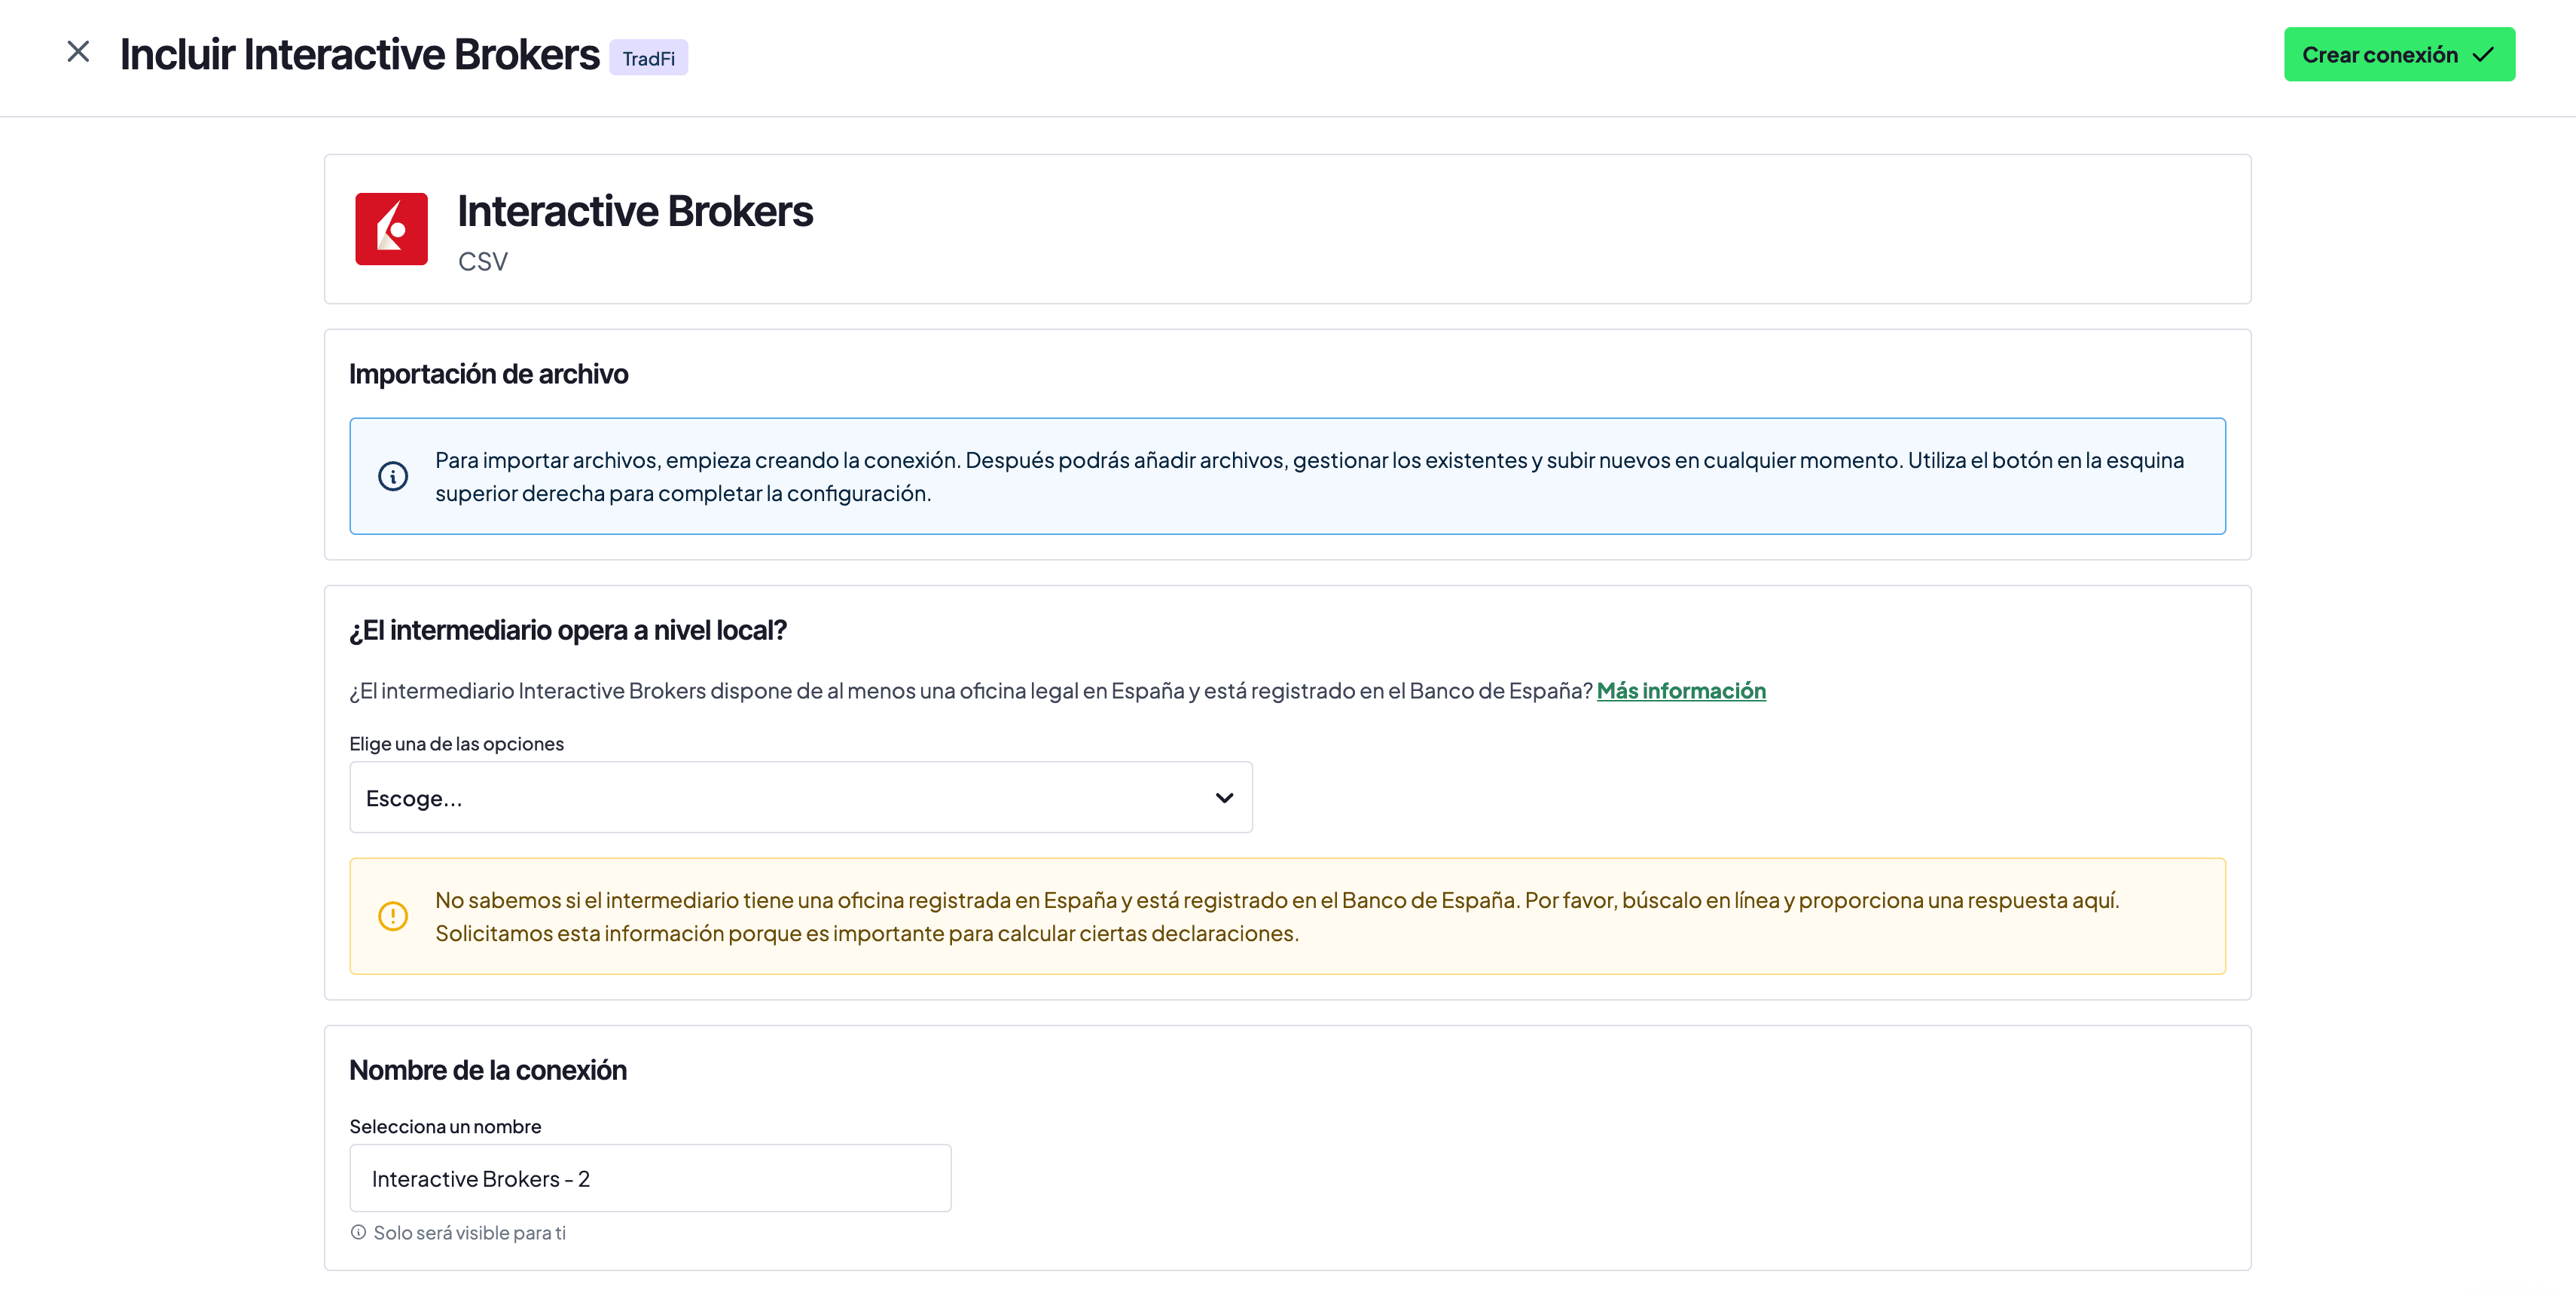Click the CSV label under Interactive Brokers
Screen dimensions: 2576x1296
pos(483,262)
